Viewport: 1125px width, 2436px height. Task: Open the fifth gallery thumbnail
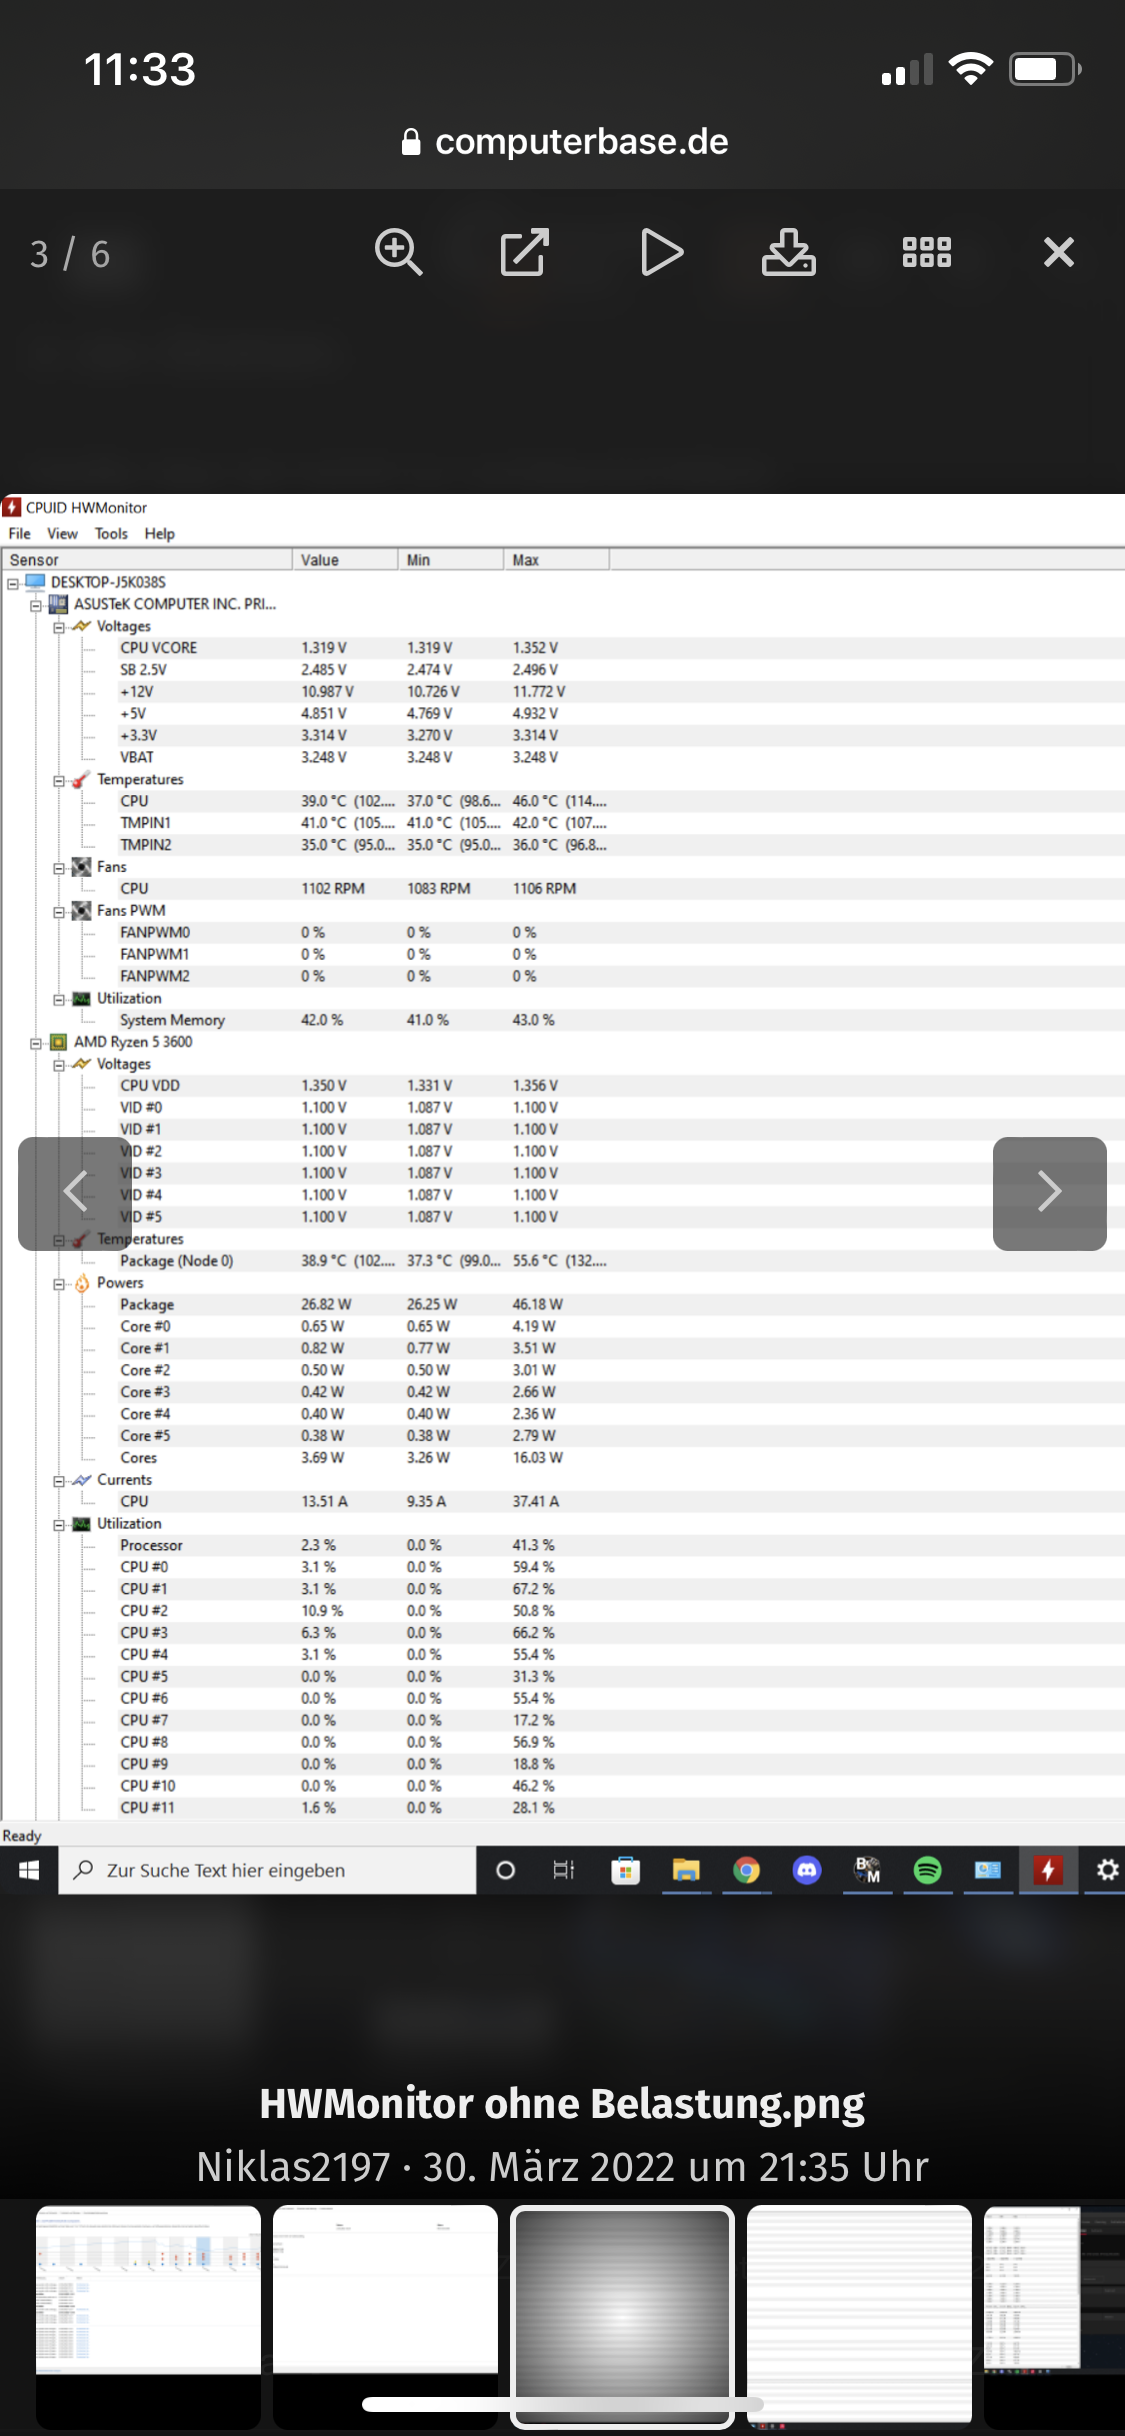1054,2316
